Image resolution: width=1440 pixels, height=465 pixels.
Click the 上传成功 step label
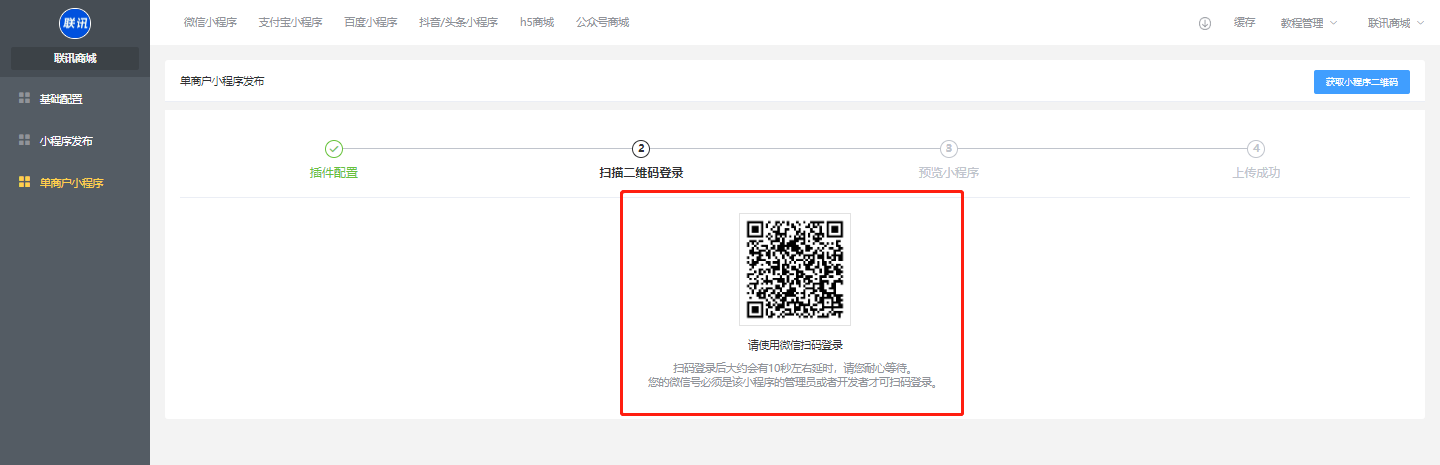click(1256, 172)
